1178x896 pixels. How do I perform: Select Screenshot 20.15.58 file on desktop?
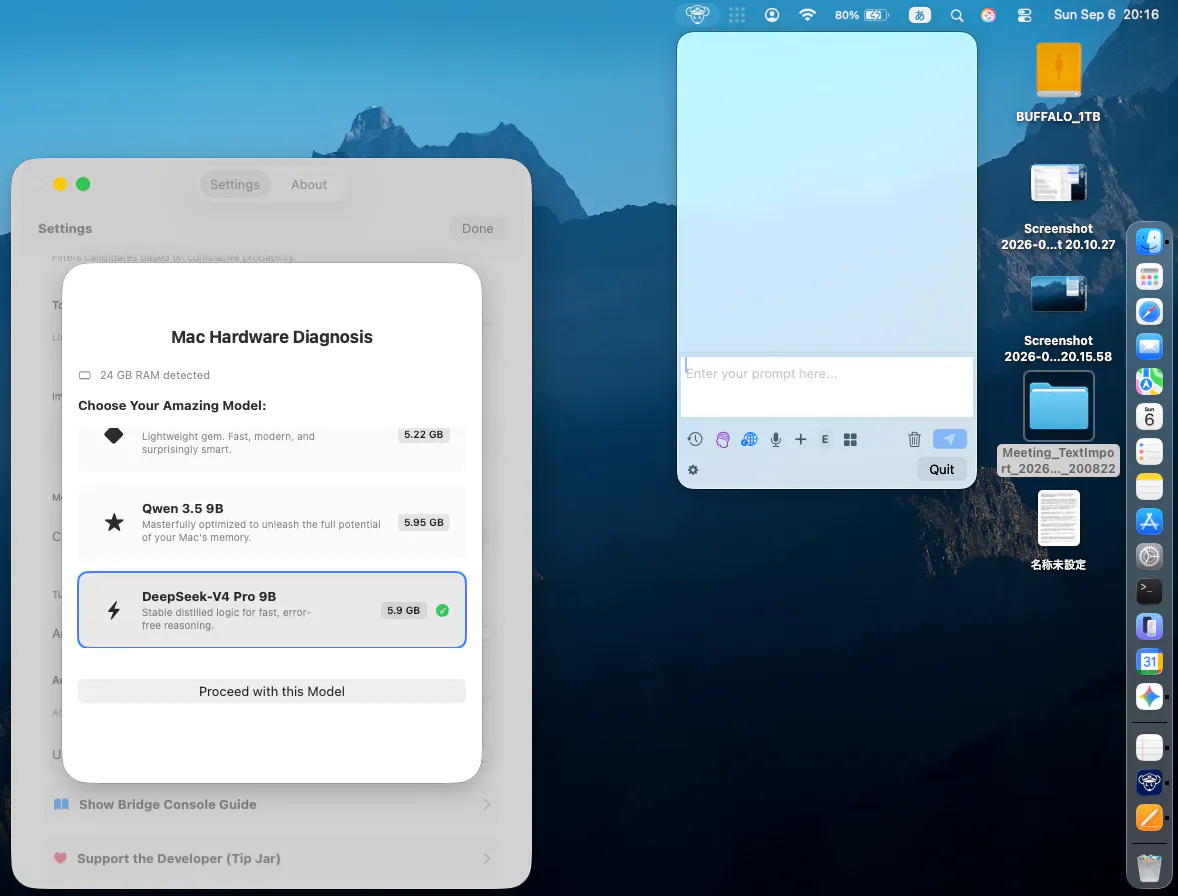coord(1058,318)
